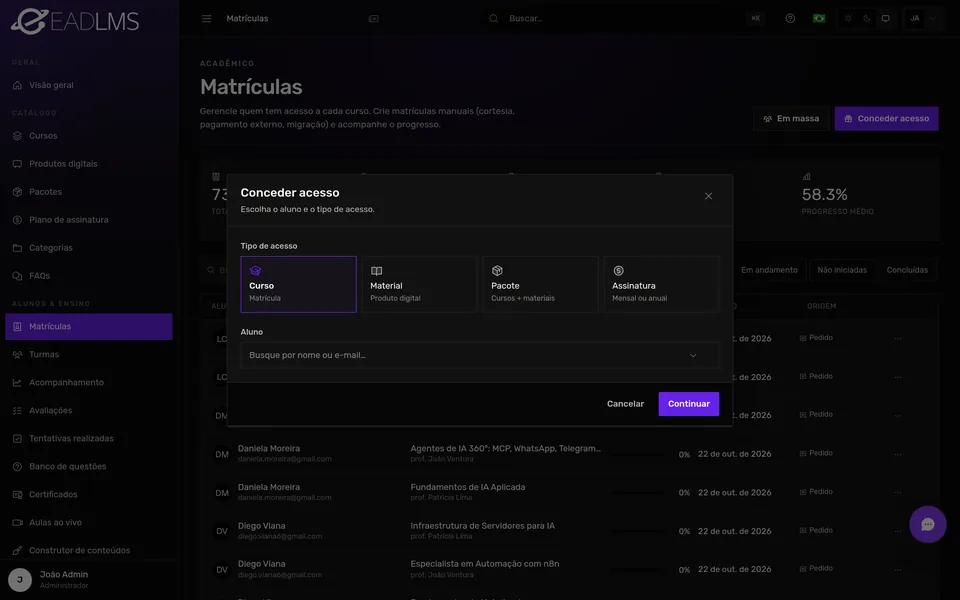This screenshot has width=960, height=600.
Task: Expand the JA user account menu
Action: pos(922,18)
